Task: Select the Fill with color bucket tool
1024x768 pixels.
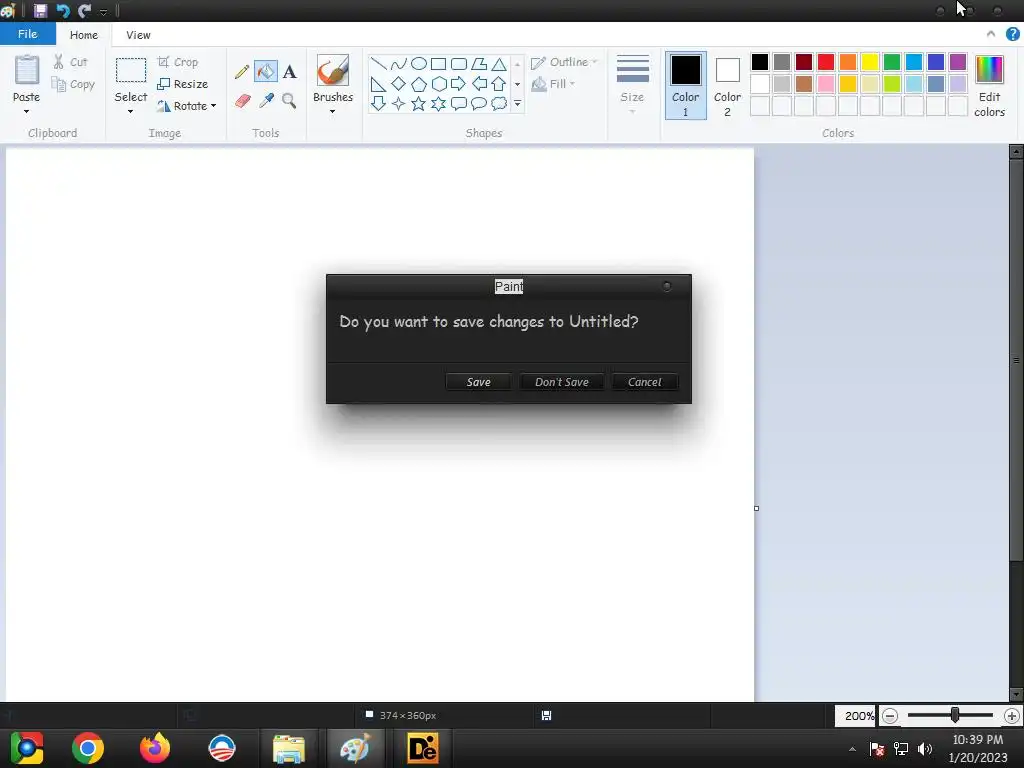Action: (x=266, y=71)
